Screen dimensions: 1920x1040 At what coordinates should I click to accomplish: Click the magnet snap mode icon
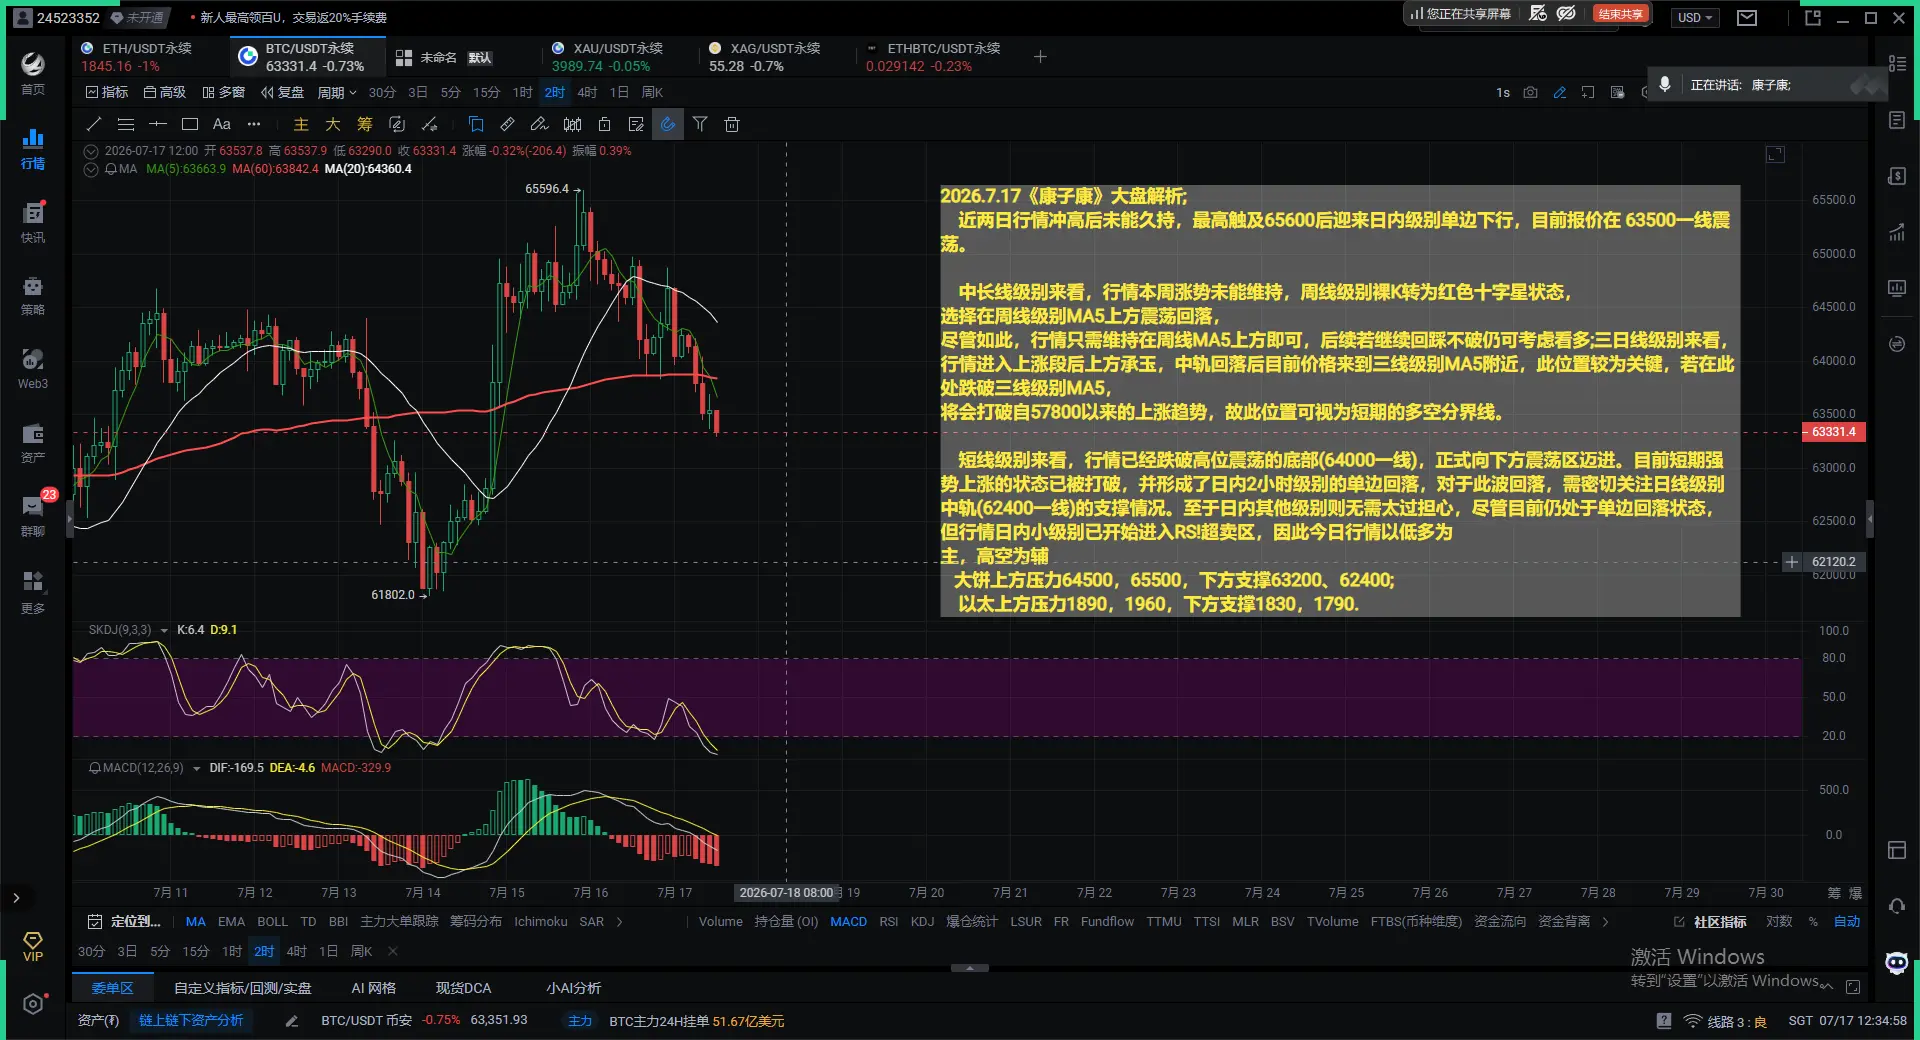click(x=668, y=124)
